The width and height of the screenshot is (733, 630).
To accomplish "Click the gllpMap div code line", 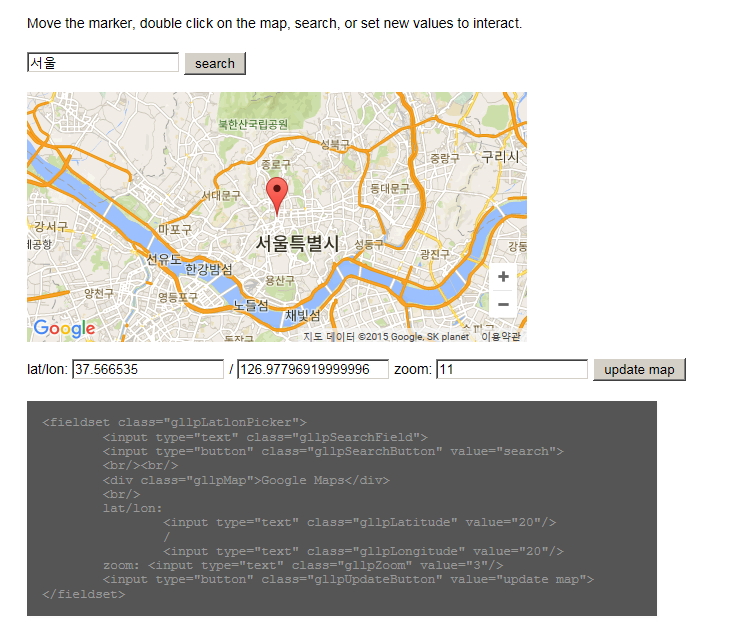I will click(246, 480).
